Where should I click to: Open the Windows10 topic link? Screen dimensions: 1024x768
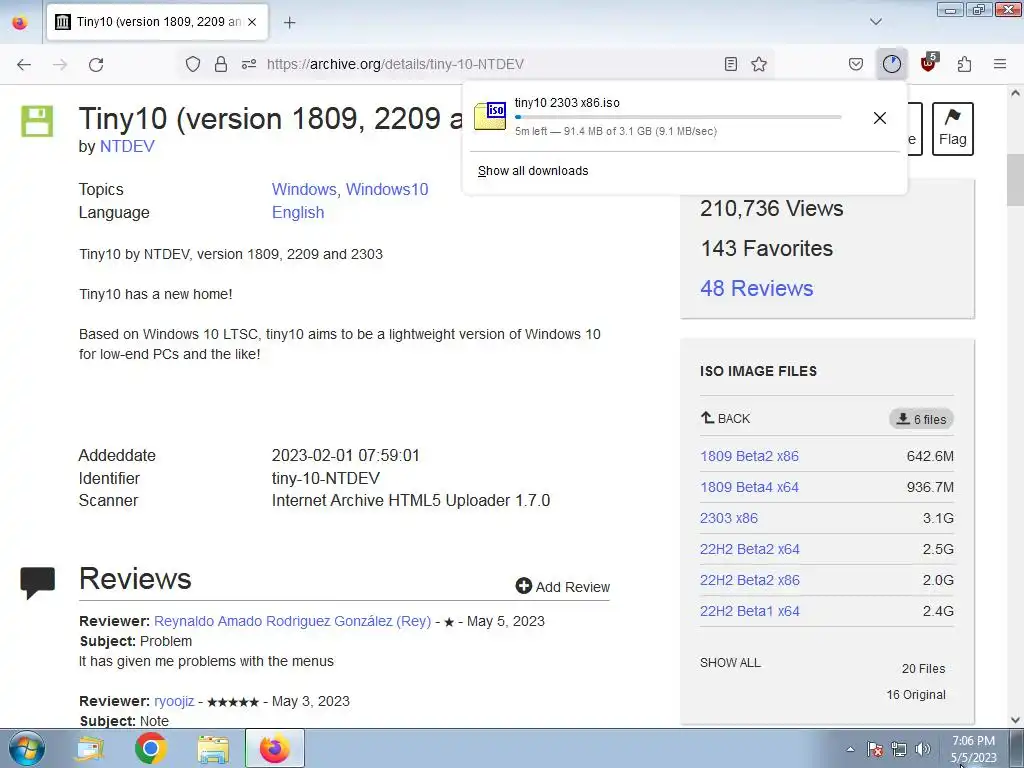click(387, 189)
